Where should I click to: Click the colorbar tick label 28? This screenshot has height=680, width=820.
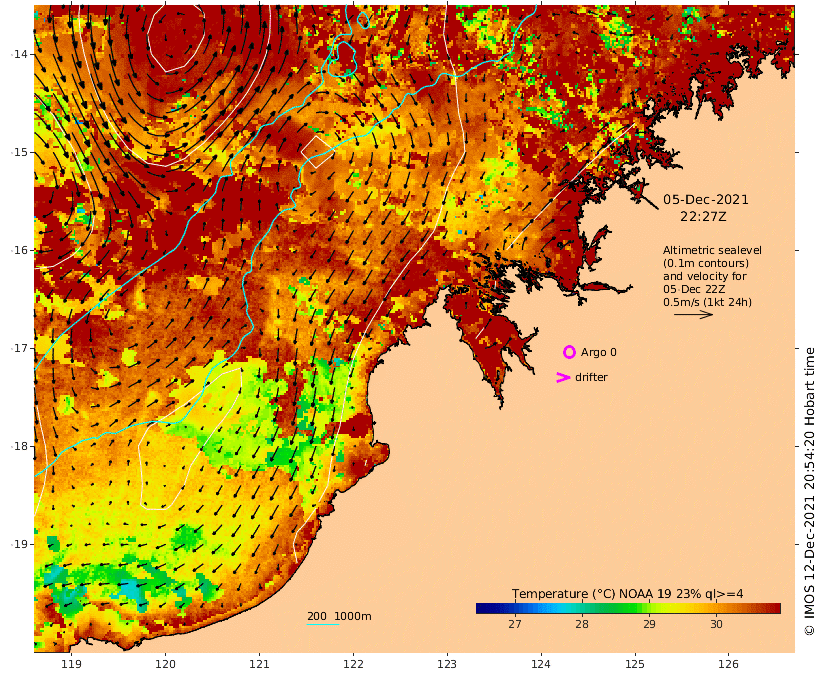tap(582, 624)
